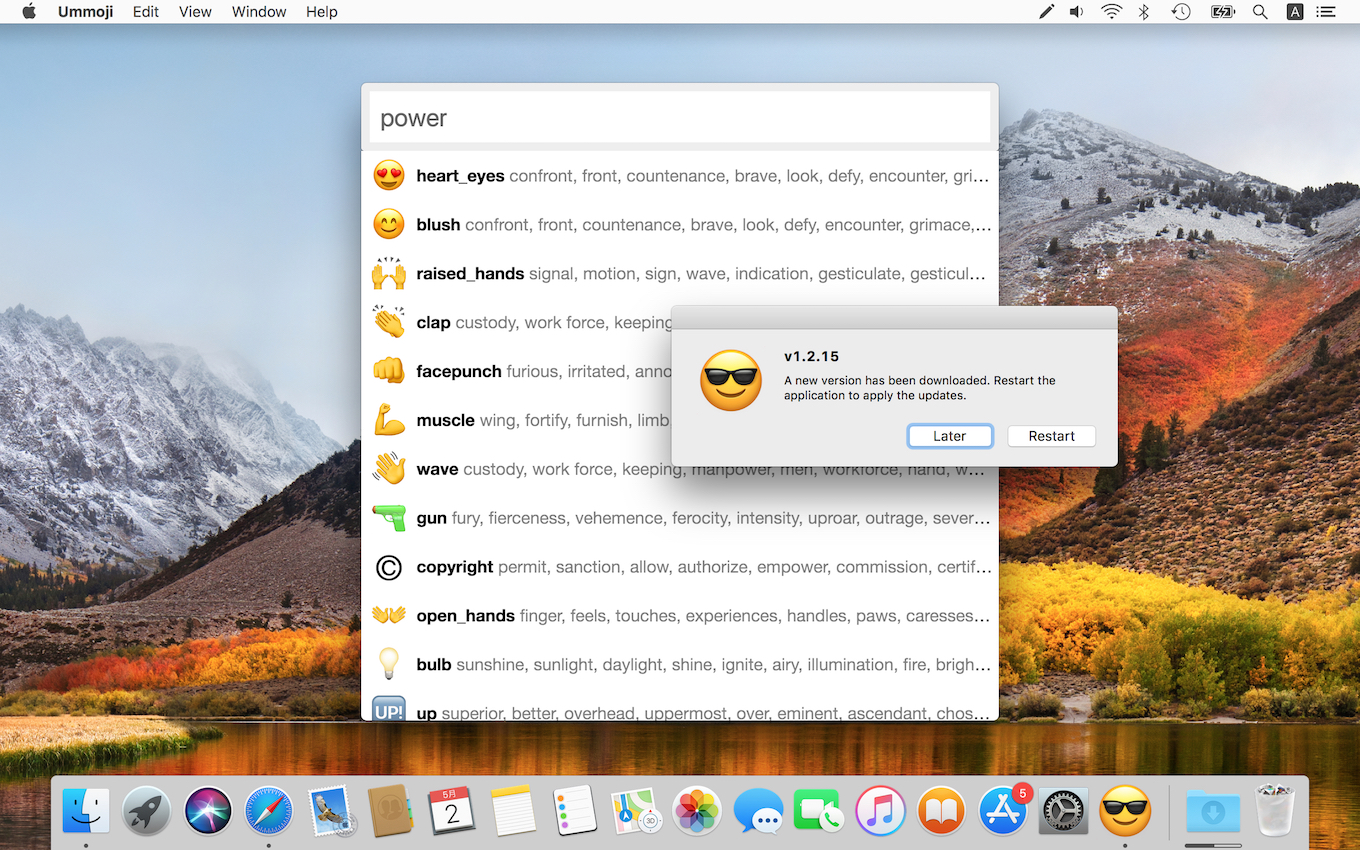The height and width of the screenshot is (850, 1360).
Task: Click the Later button in update dialog
Action: tap(949, 436)
